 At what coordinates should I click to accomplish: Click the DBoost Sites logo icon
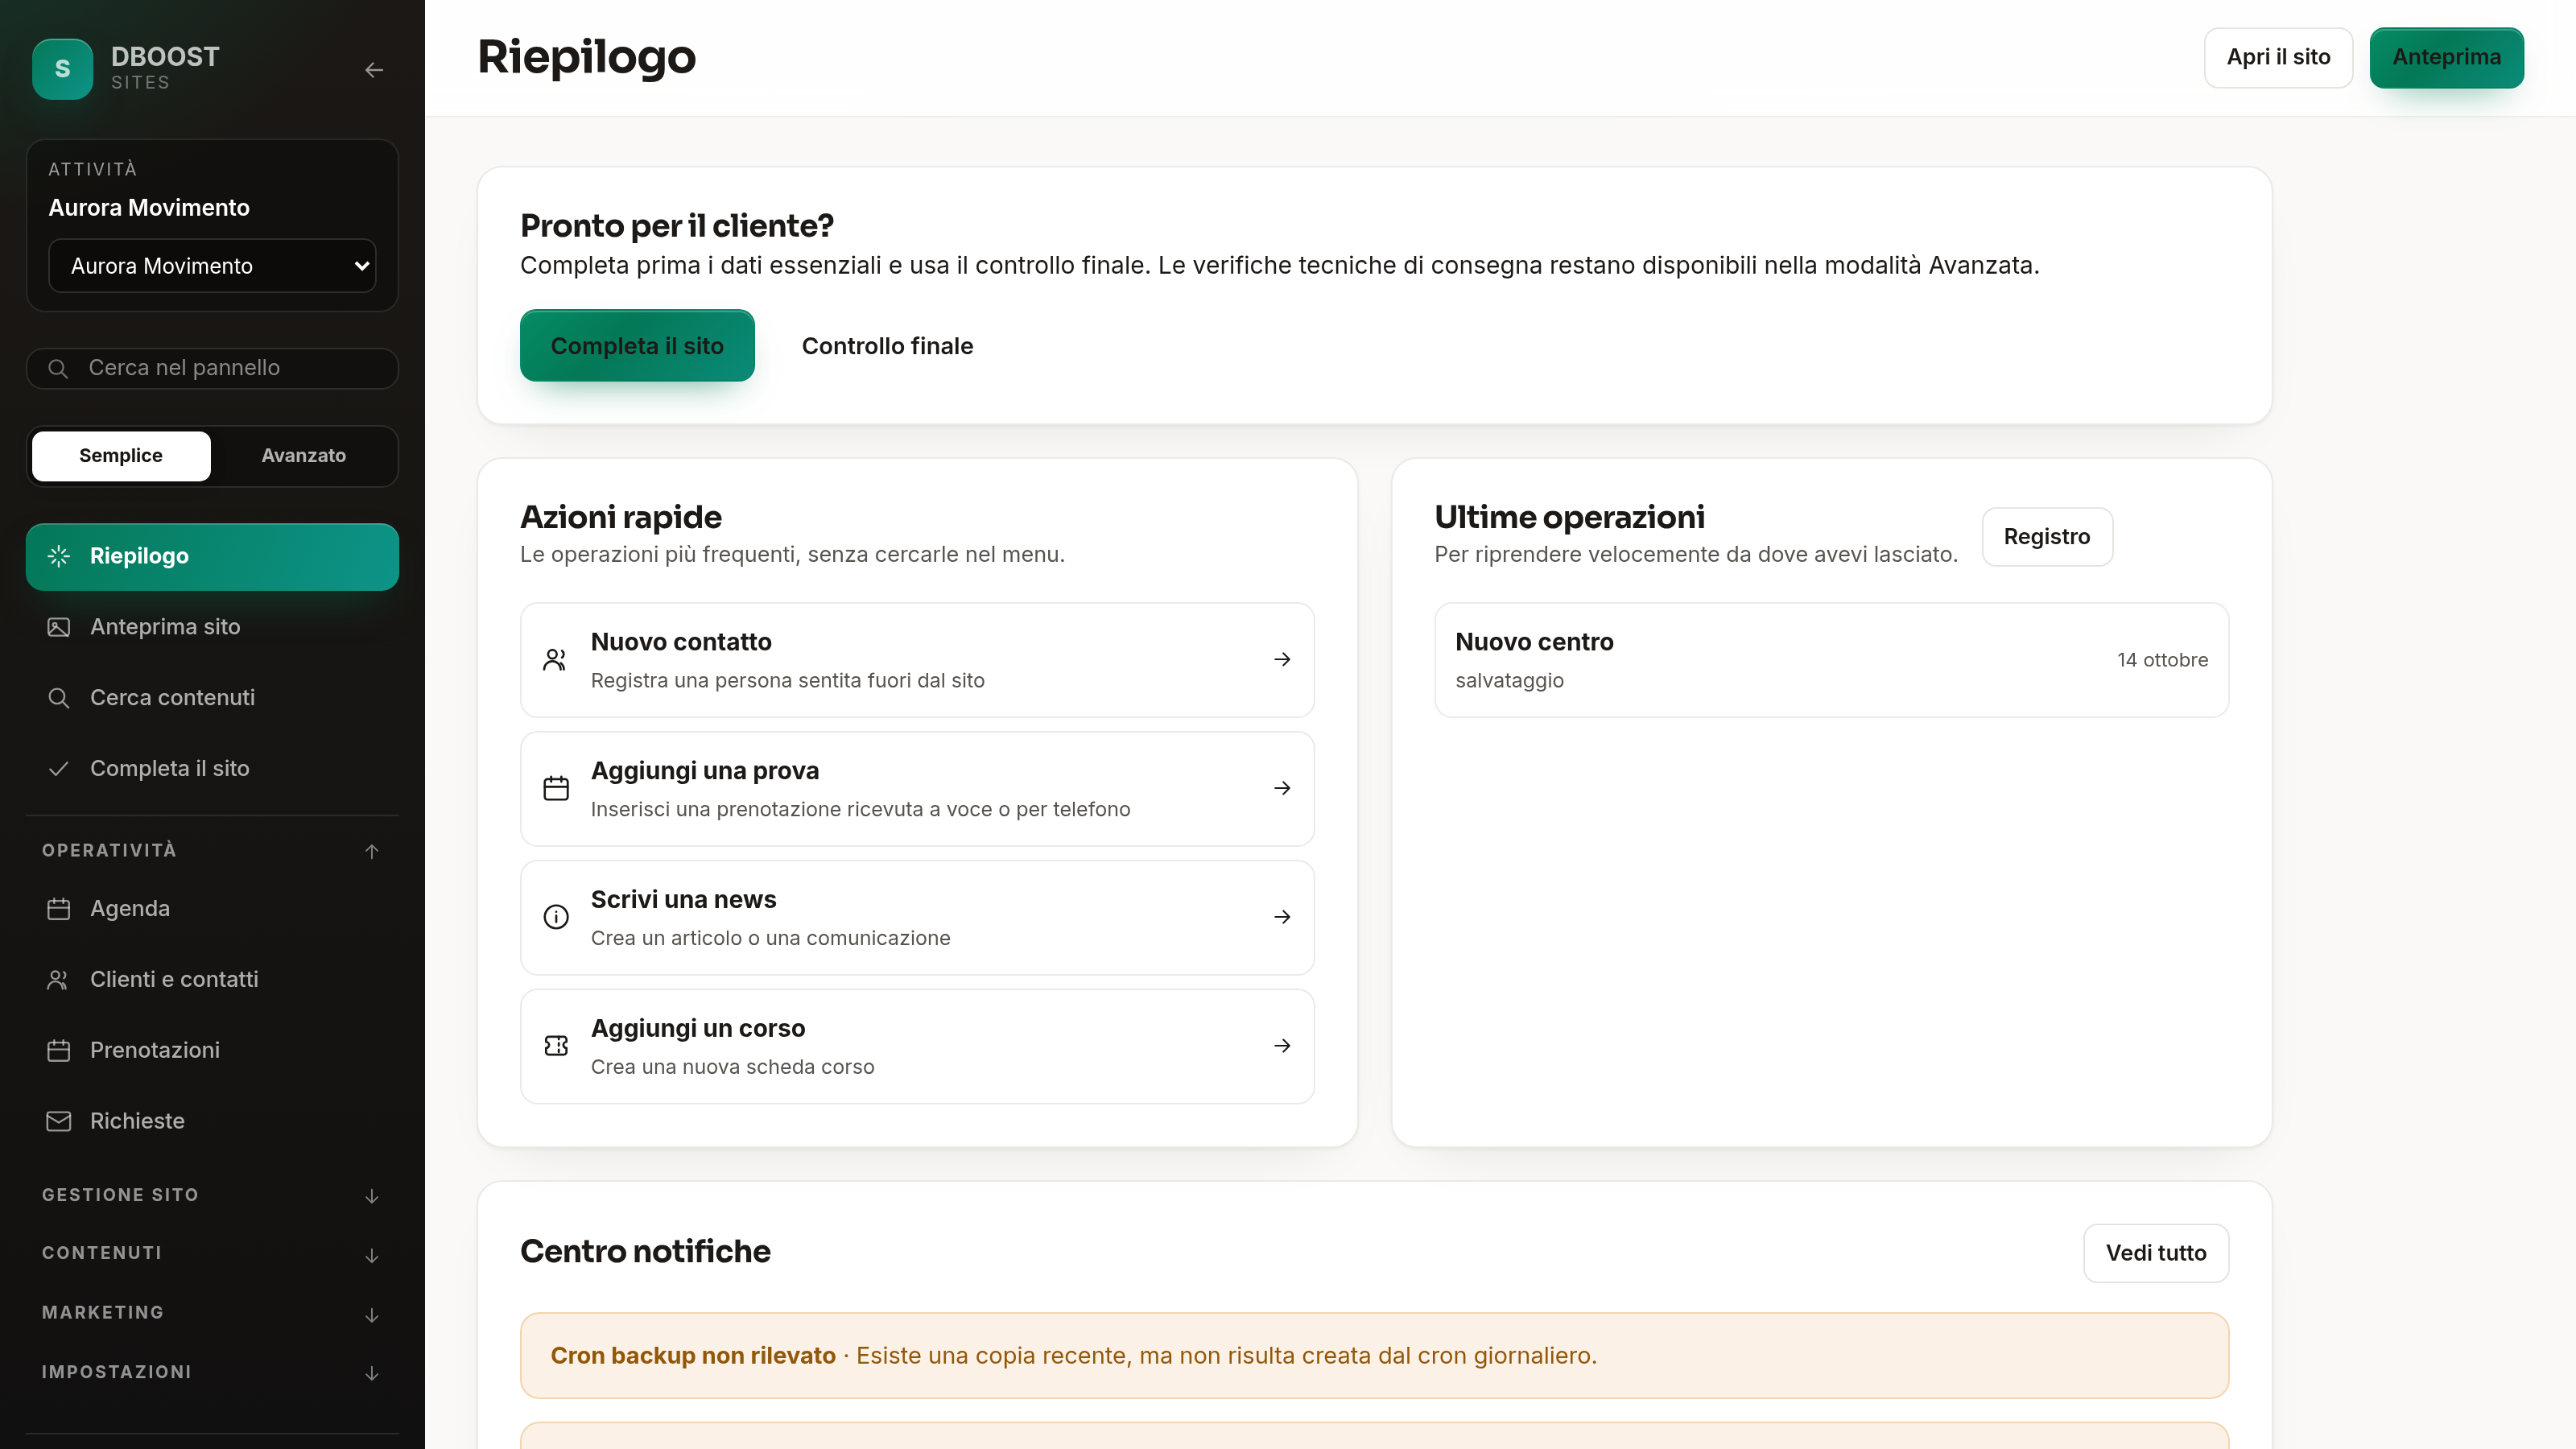coord(62,69)
